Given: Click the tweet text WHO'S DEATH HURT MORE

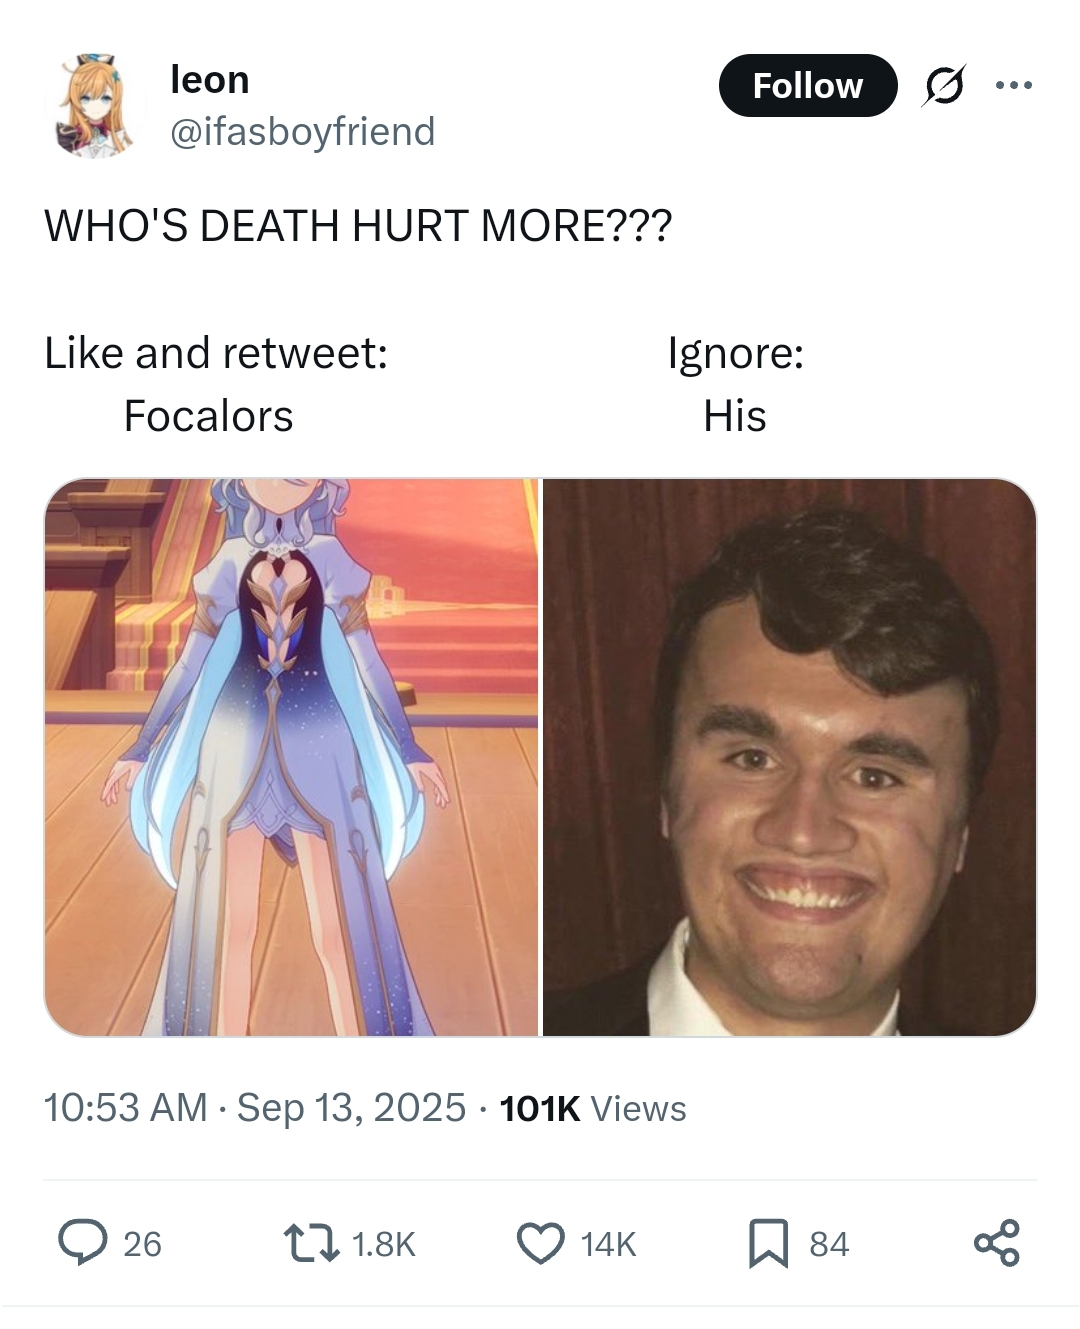Looking at the screenshot, I should pyautogui.click(x=358, y=225).
